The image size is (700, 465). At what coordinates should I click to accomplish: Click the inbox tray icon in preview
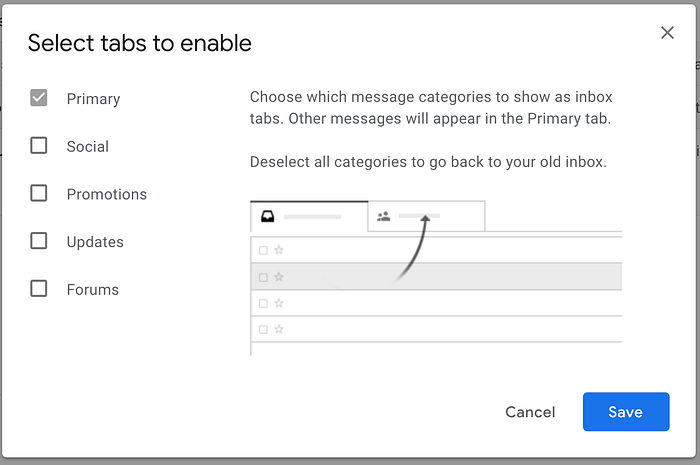click(x=267, y=216)
